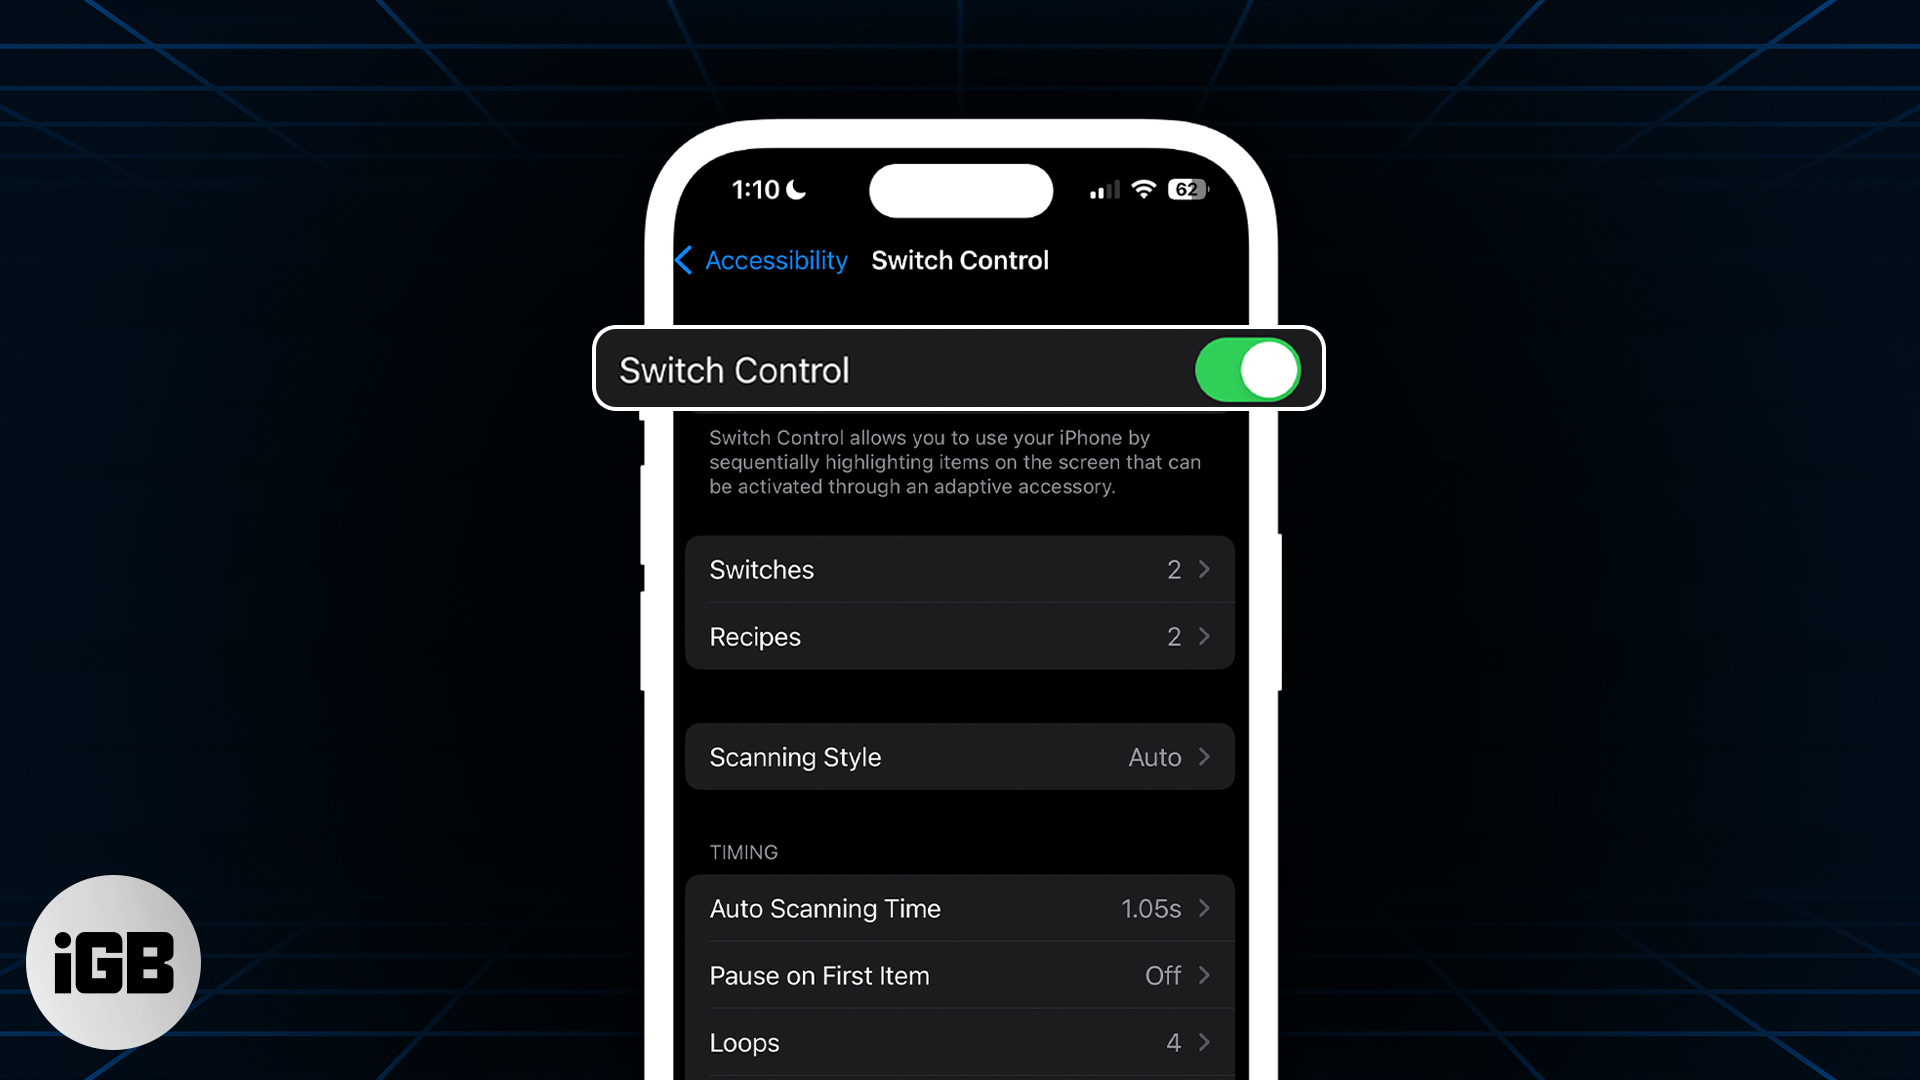
Task: Expand Recipes settings row
Action: (960, 636)
